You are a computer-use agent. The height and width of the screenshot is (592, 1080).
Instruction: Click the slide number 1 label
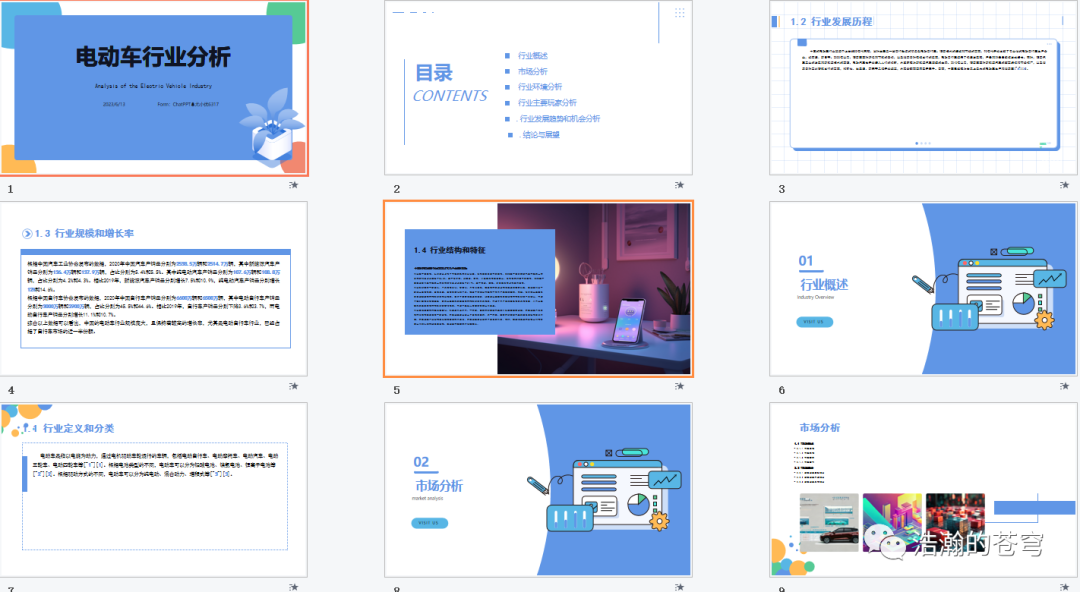click(10, 189)
